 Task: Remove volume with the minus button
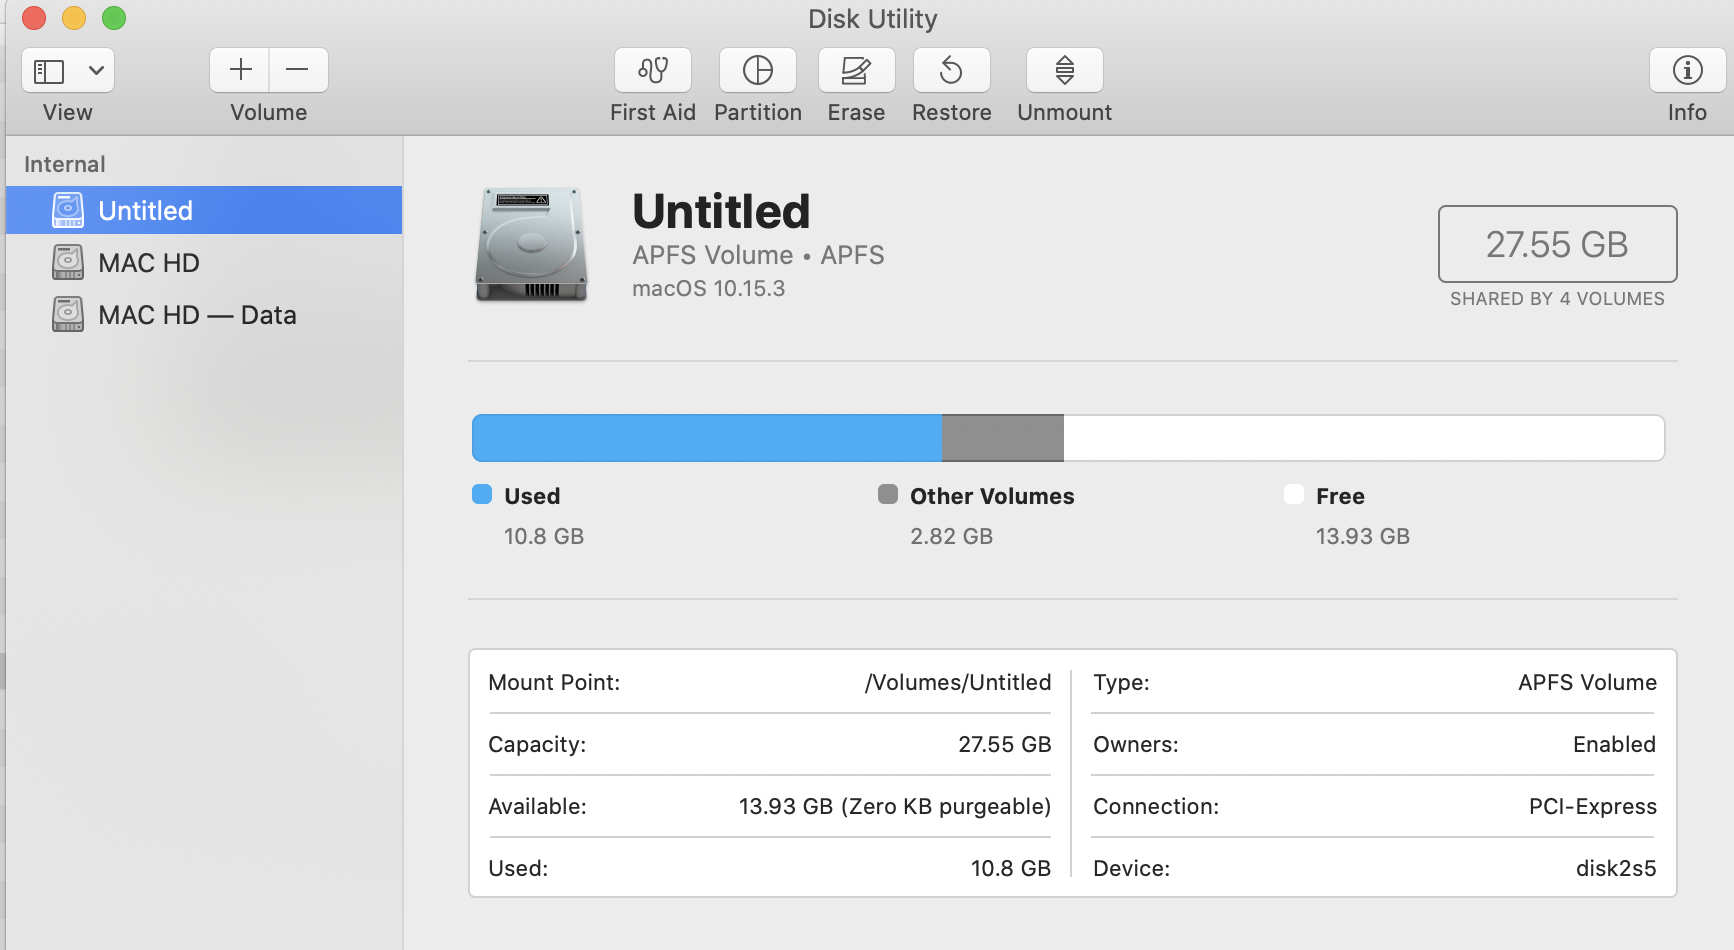298,70
